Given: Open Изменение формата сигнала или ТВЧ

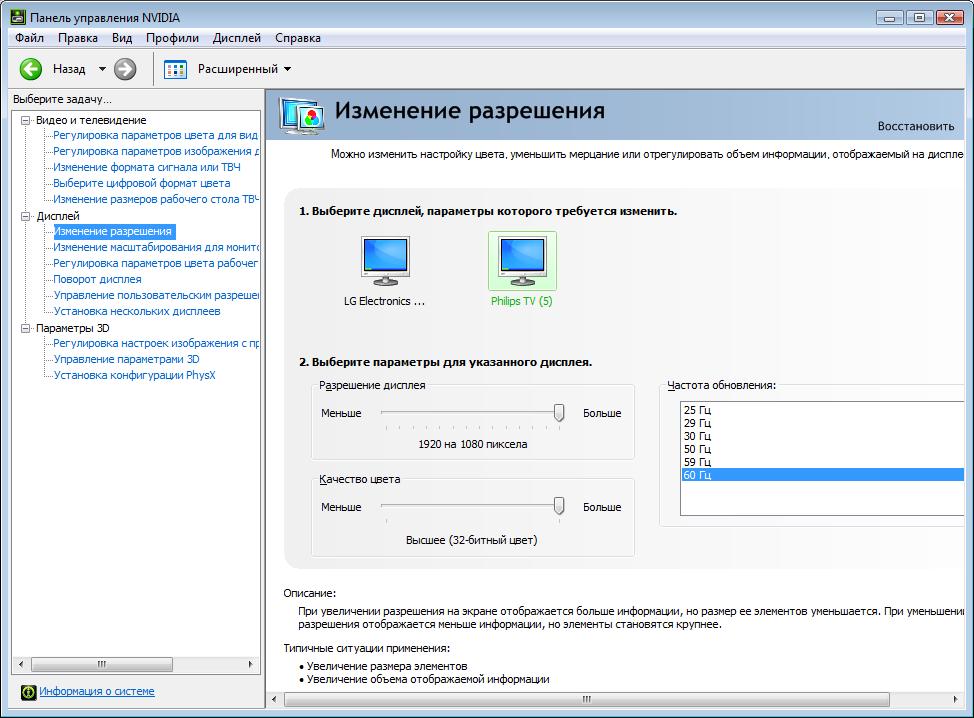Looking at the screenshot, I should (147, 167).
